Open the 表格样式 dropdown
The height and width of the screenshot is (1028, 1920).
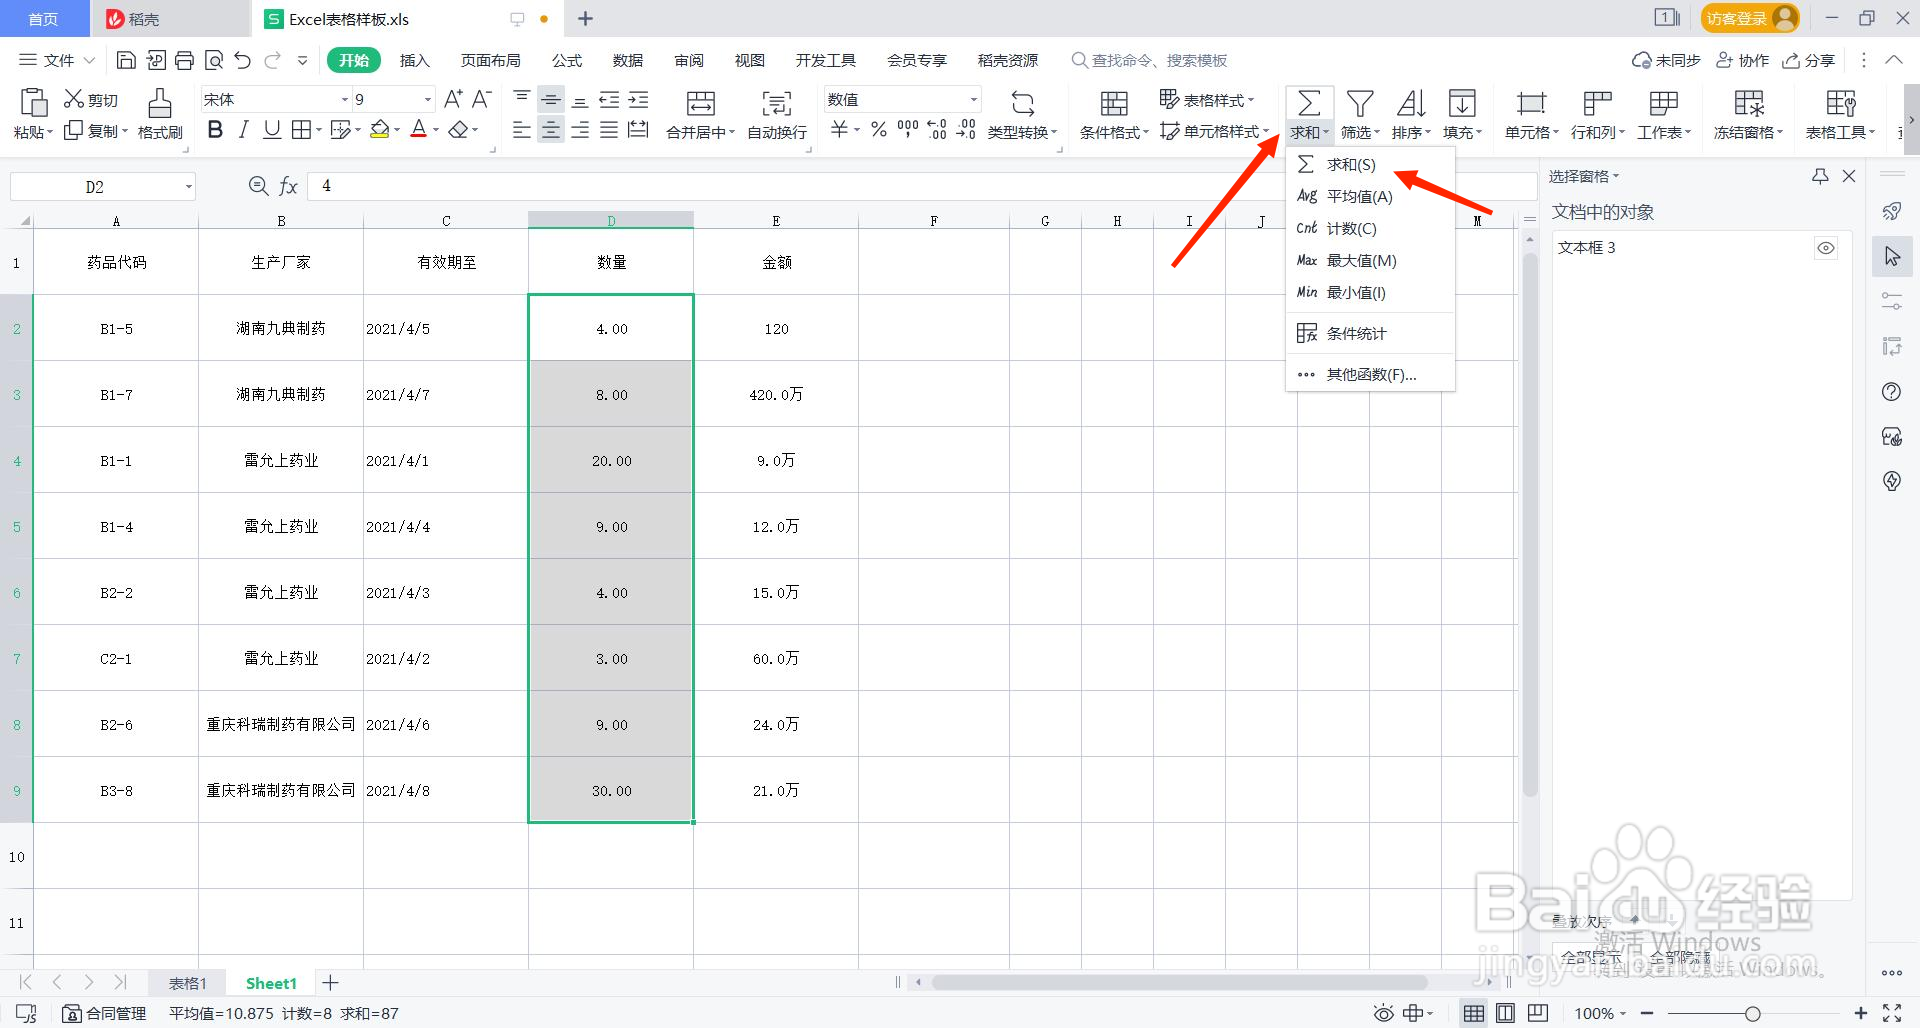pos(1207,99)
